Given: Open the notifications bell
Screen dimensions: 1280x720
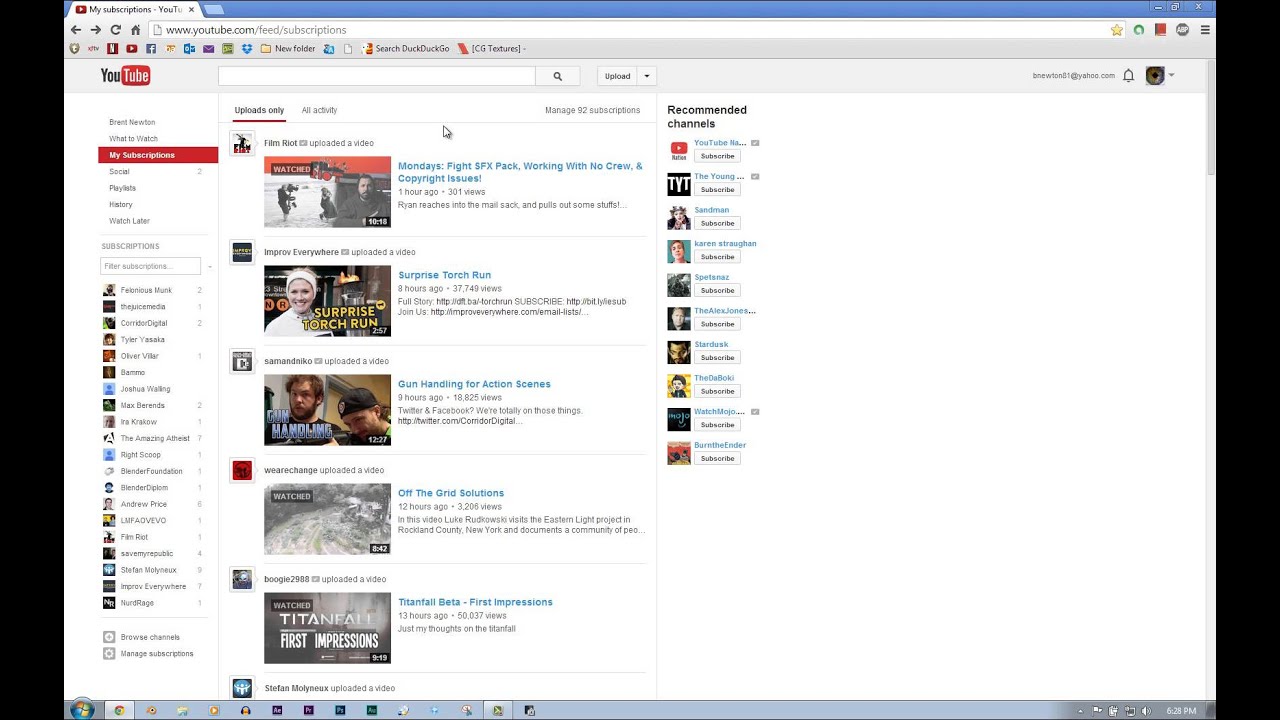Looking at the screenshot, I should [x=1128, y=76].
